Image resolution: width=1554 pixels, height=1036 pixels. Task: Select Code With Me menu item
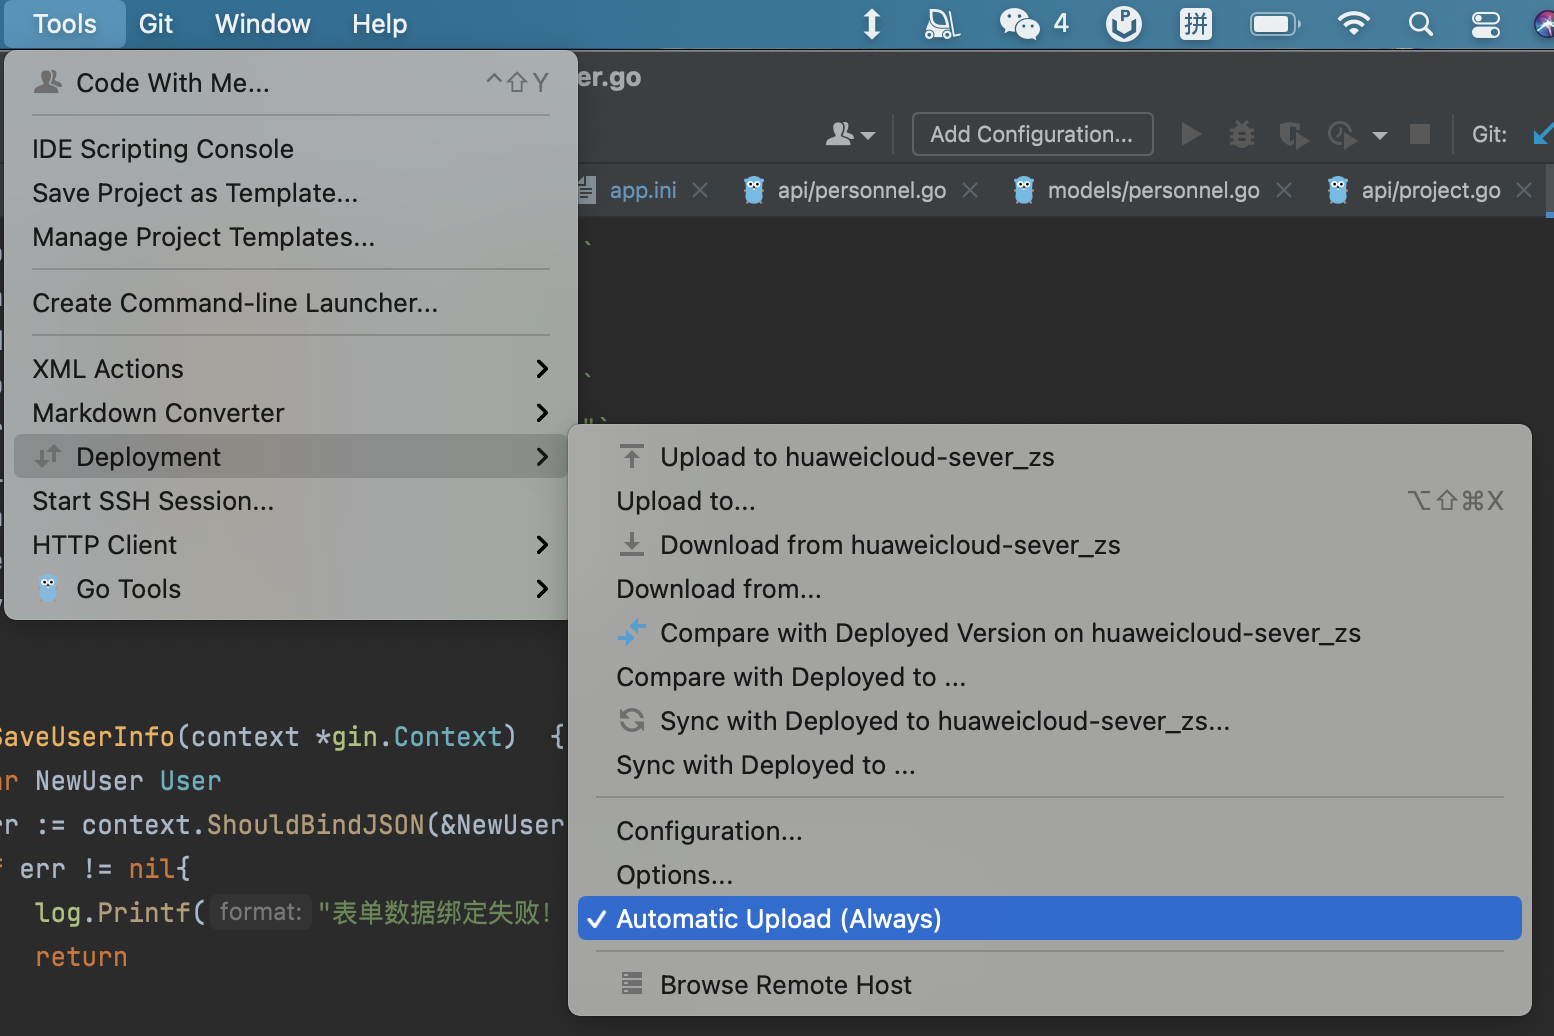[x=291, y=83]
